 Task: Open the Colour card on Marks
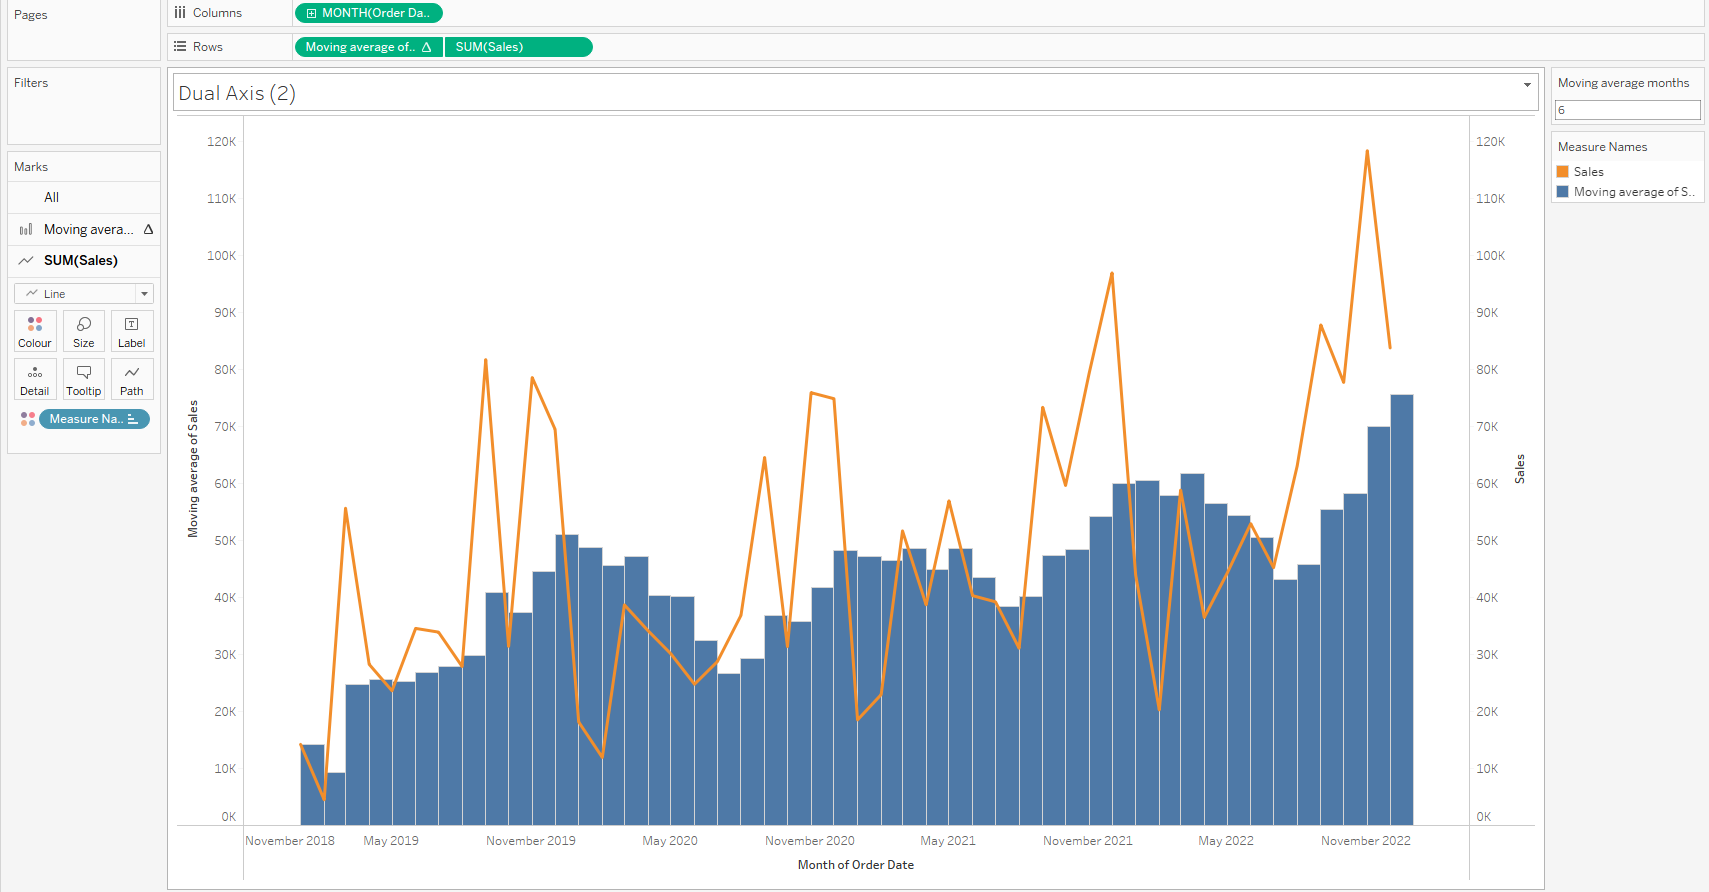click(35, 331)
